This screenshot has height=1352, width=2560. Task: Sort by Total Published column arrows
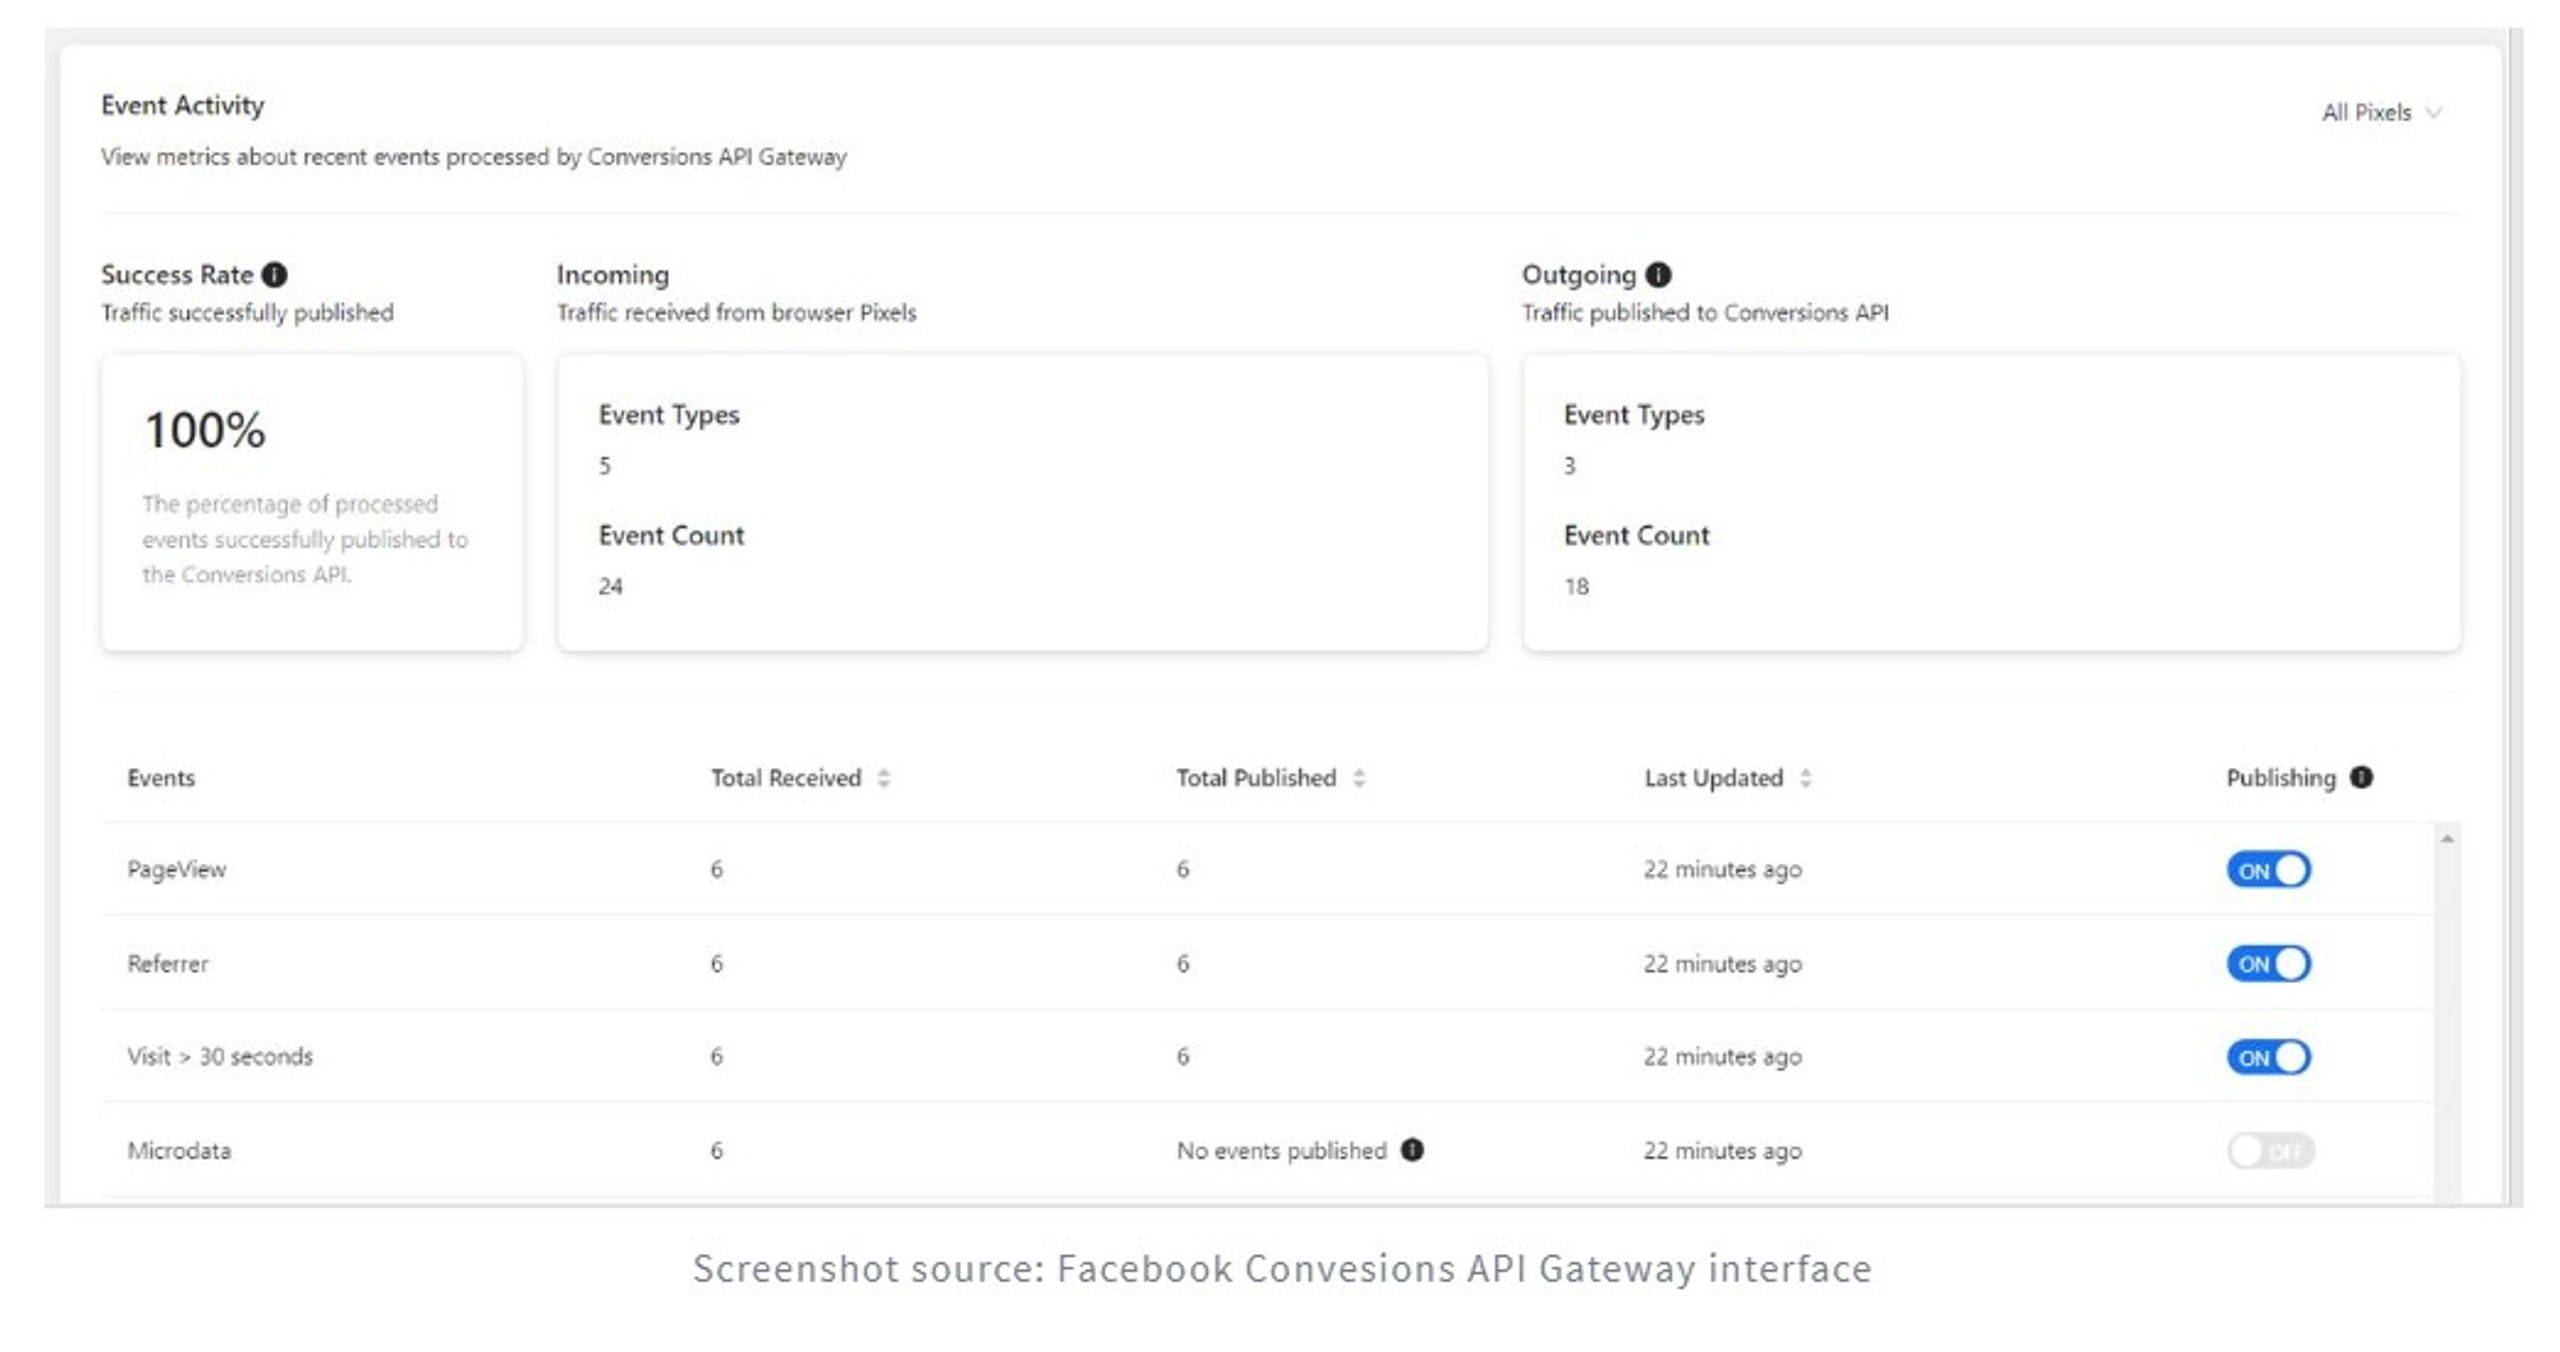coord(1358,778)
